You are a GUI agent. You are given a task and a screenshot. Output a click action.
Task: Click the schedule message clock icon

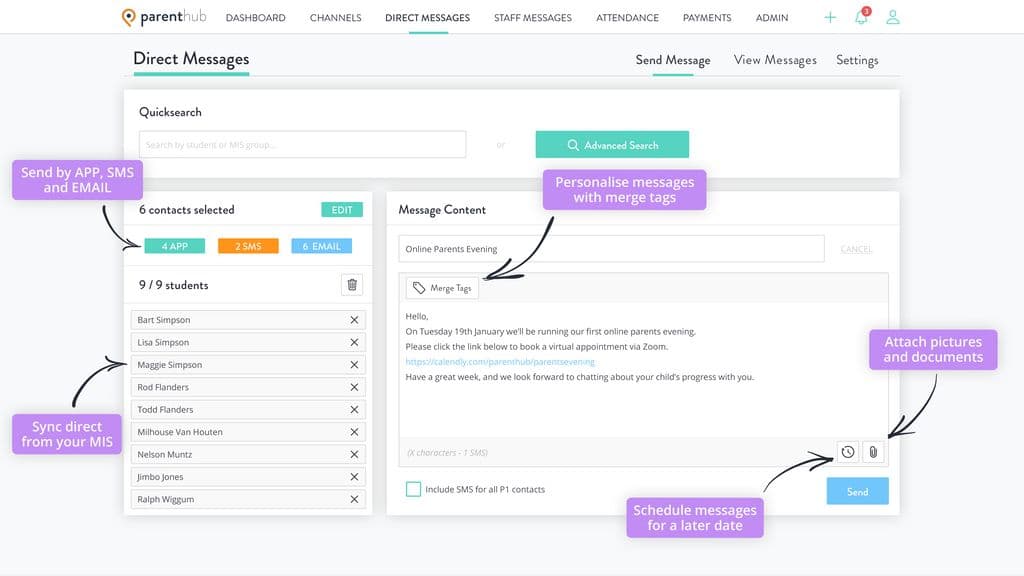coord(848,452)
